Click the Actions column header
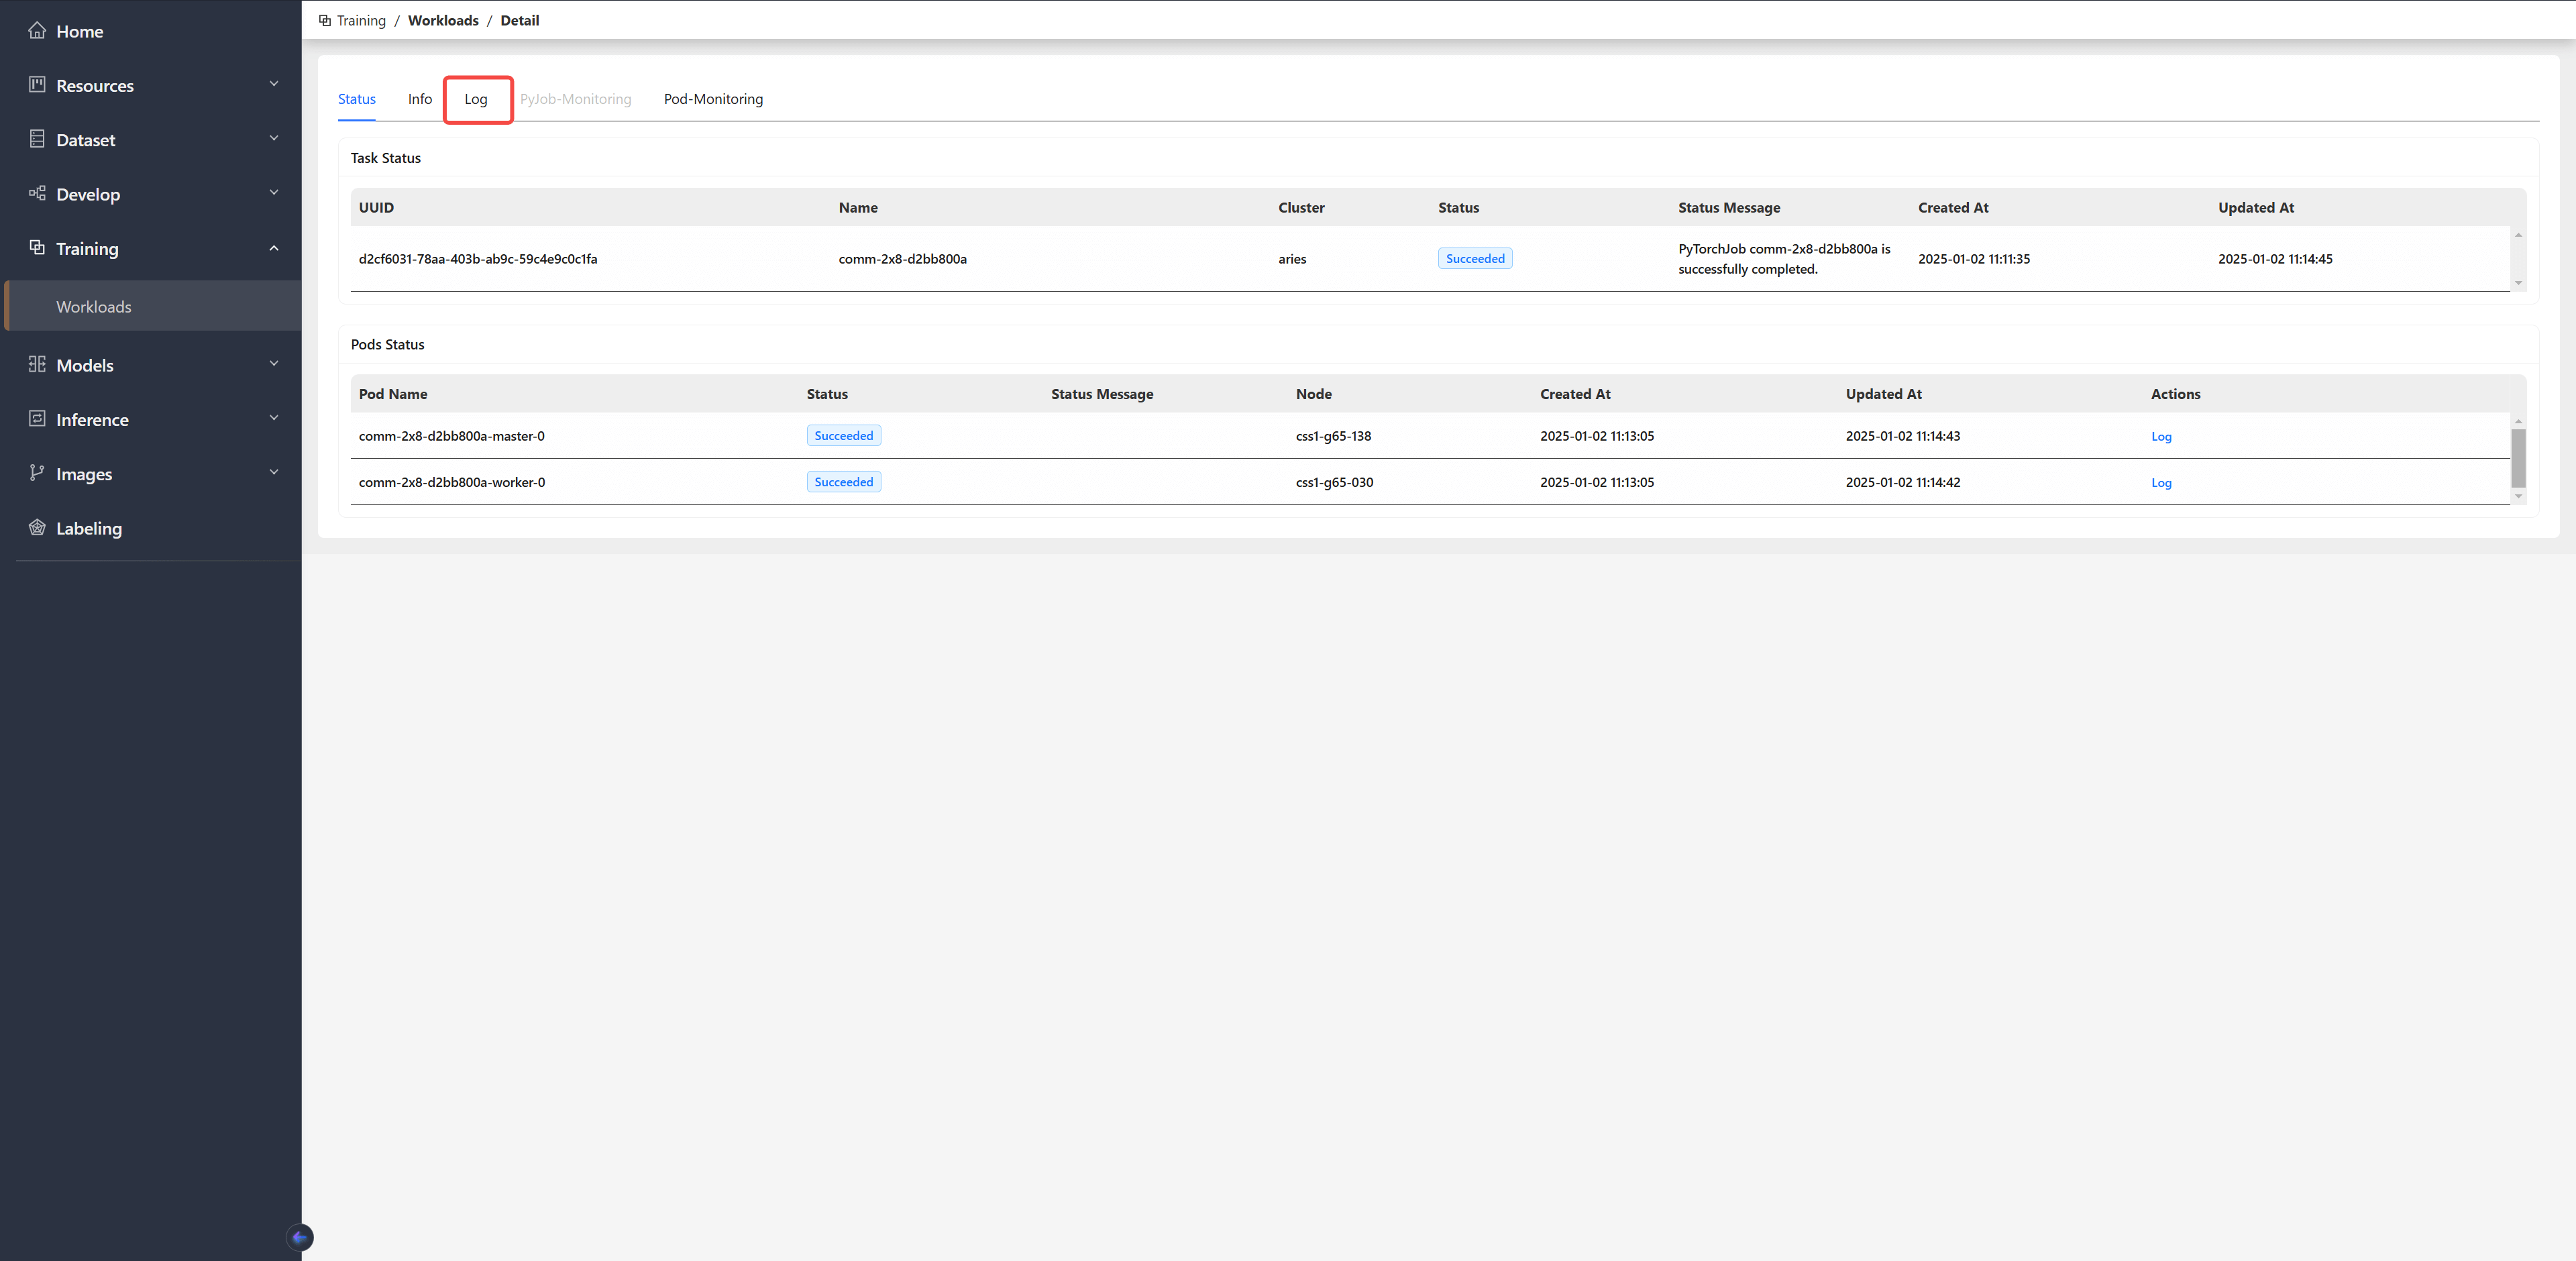This screenshot has width=2576, height=1261. 2176,394
